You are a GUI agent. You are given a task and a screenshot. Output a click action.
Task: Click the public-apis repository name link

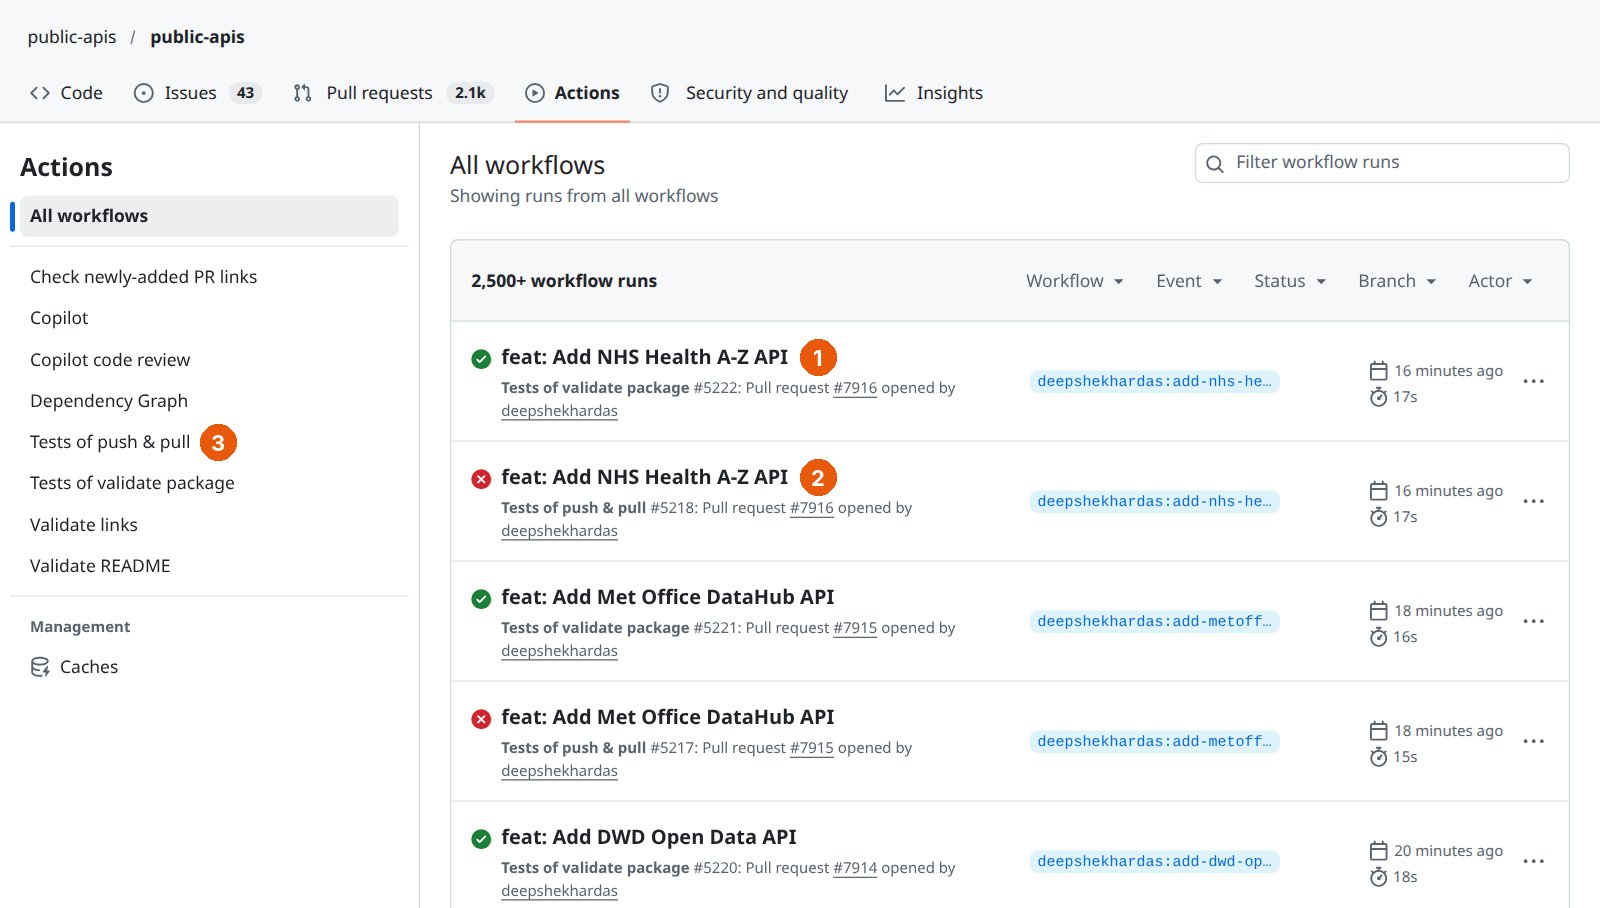click(197, 37)
